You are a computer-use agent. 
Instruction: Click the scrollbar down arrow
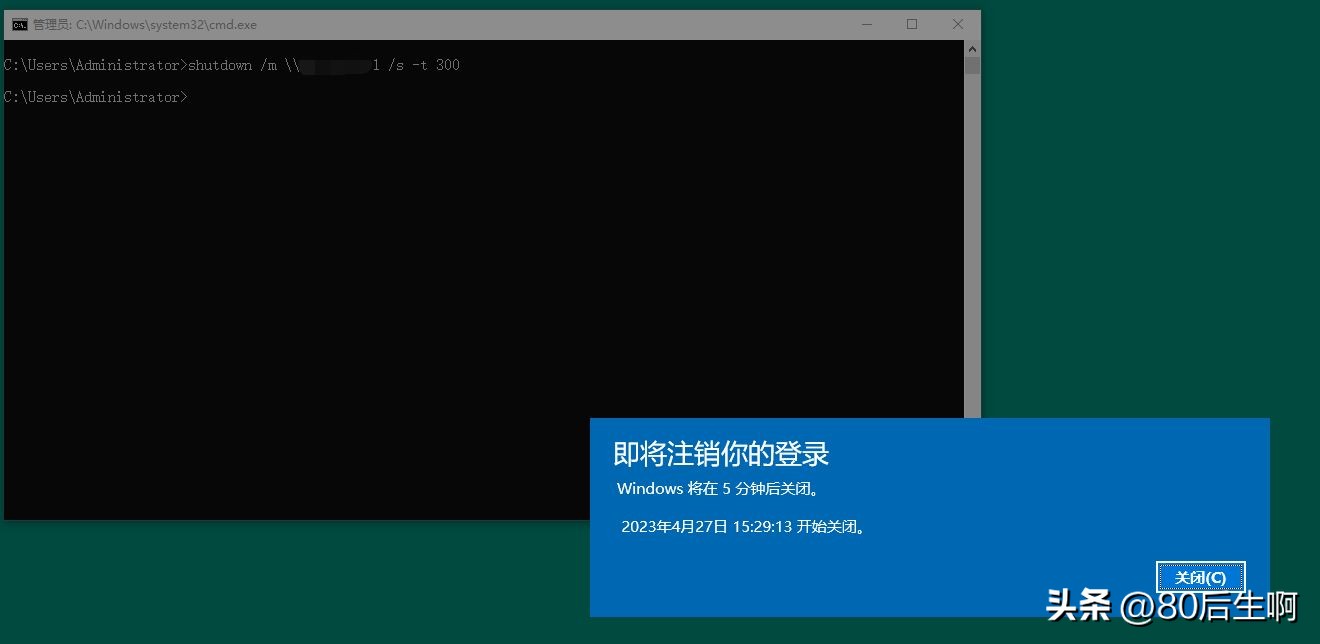tap(971, 509)
